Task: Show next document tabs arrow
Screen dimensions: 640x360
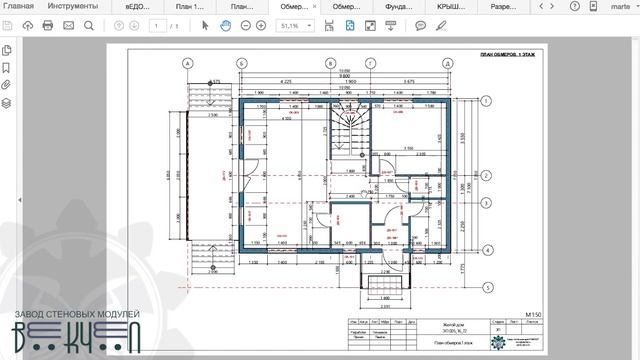Action: 552,6
